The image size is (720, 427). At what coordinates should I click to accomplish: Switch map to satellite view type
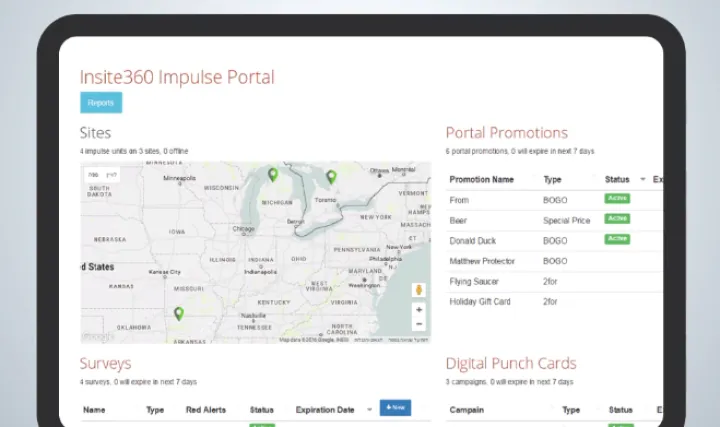111,175
